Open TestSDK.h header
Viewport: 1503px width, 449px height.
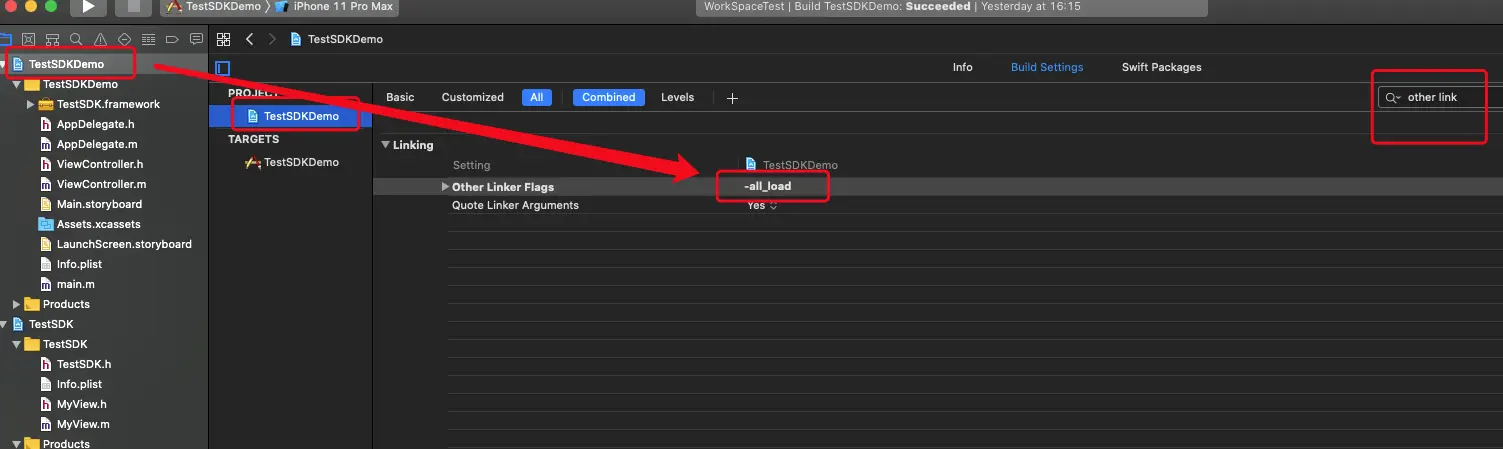84,364
